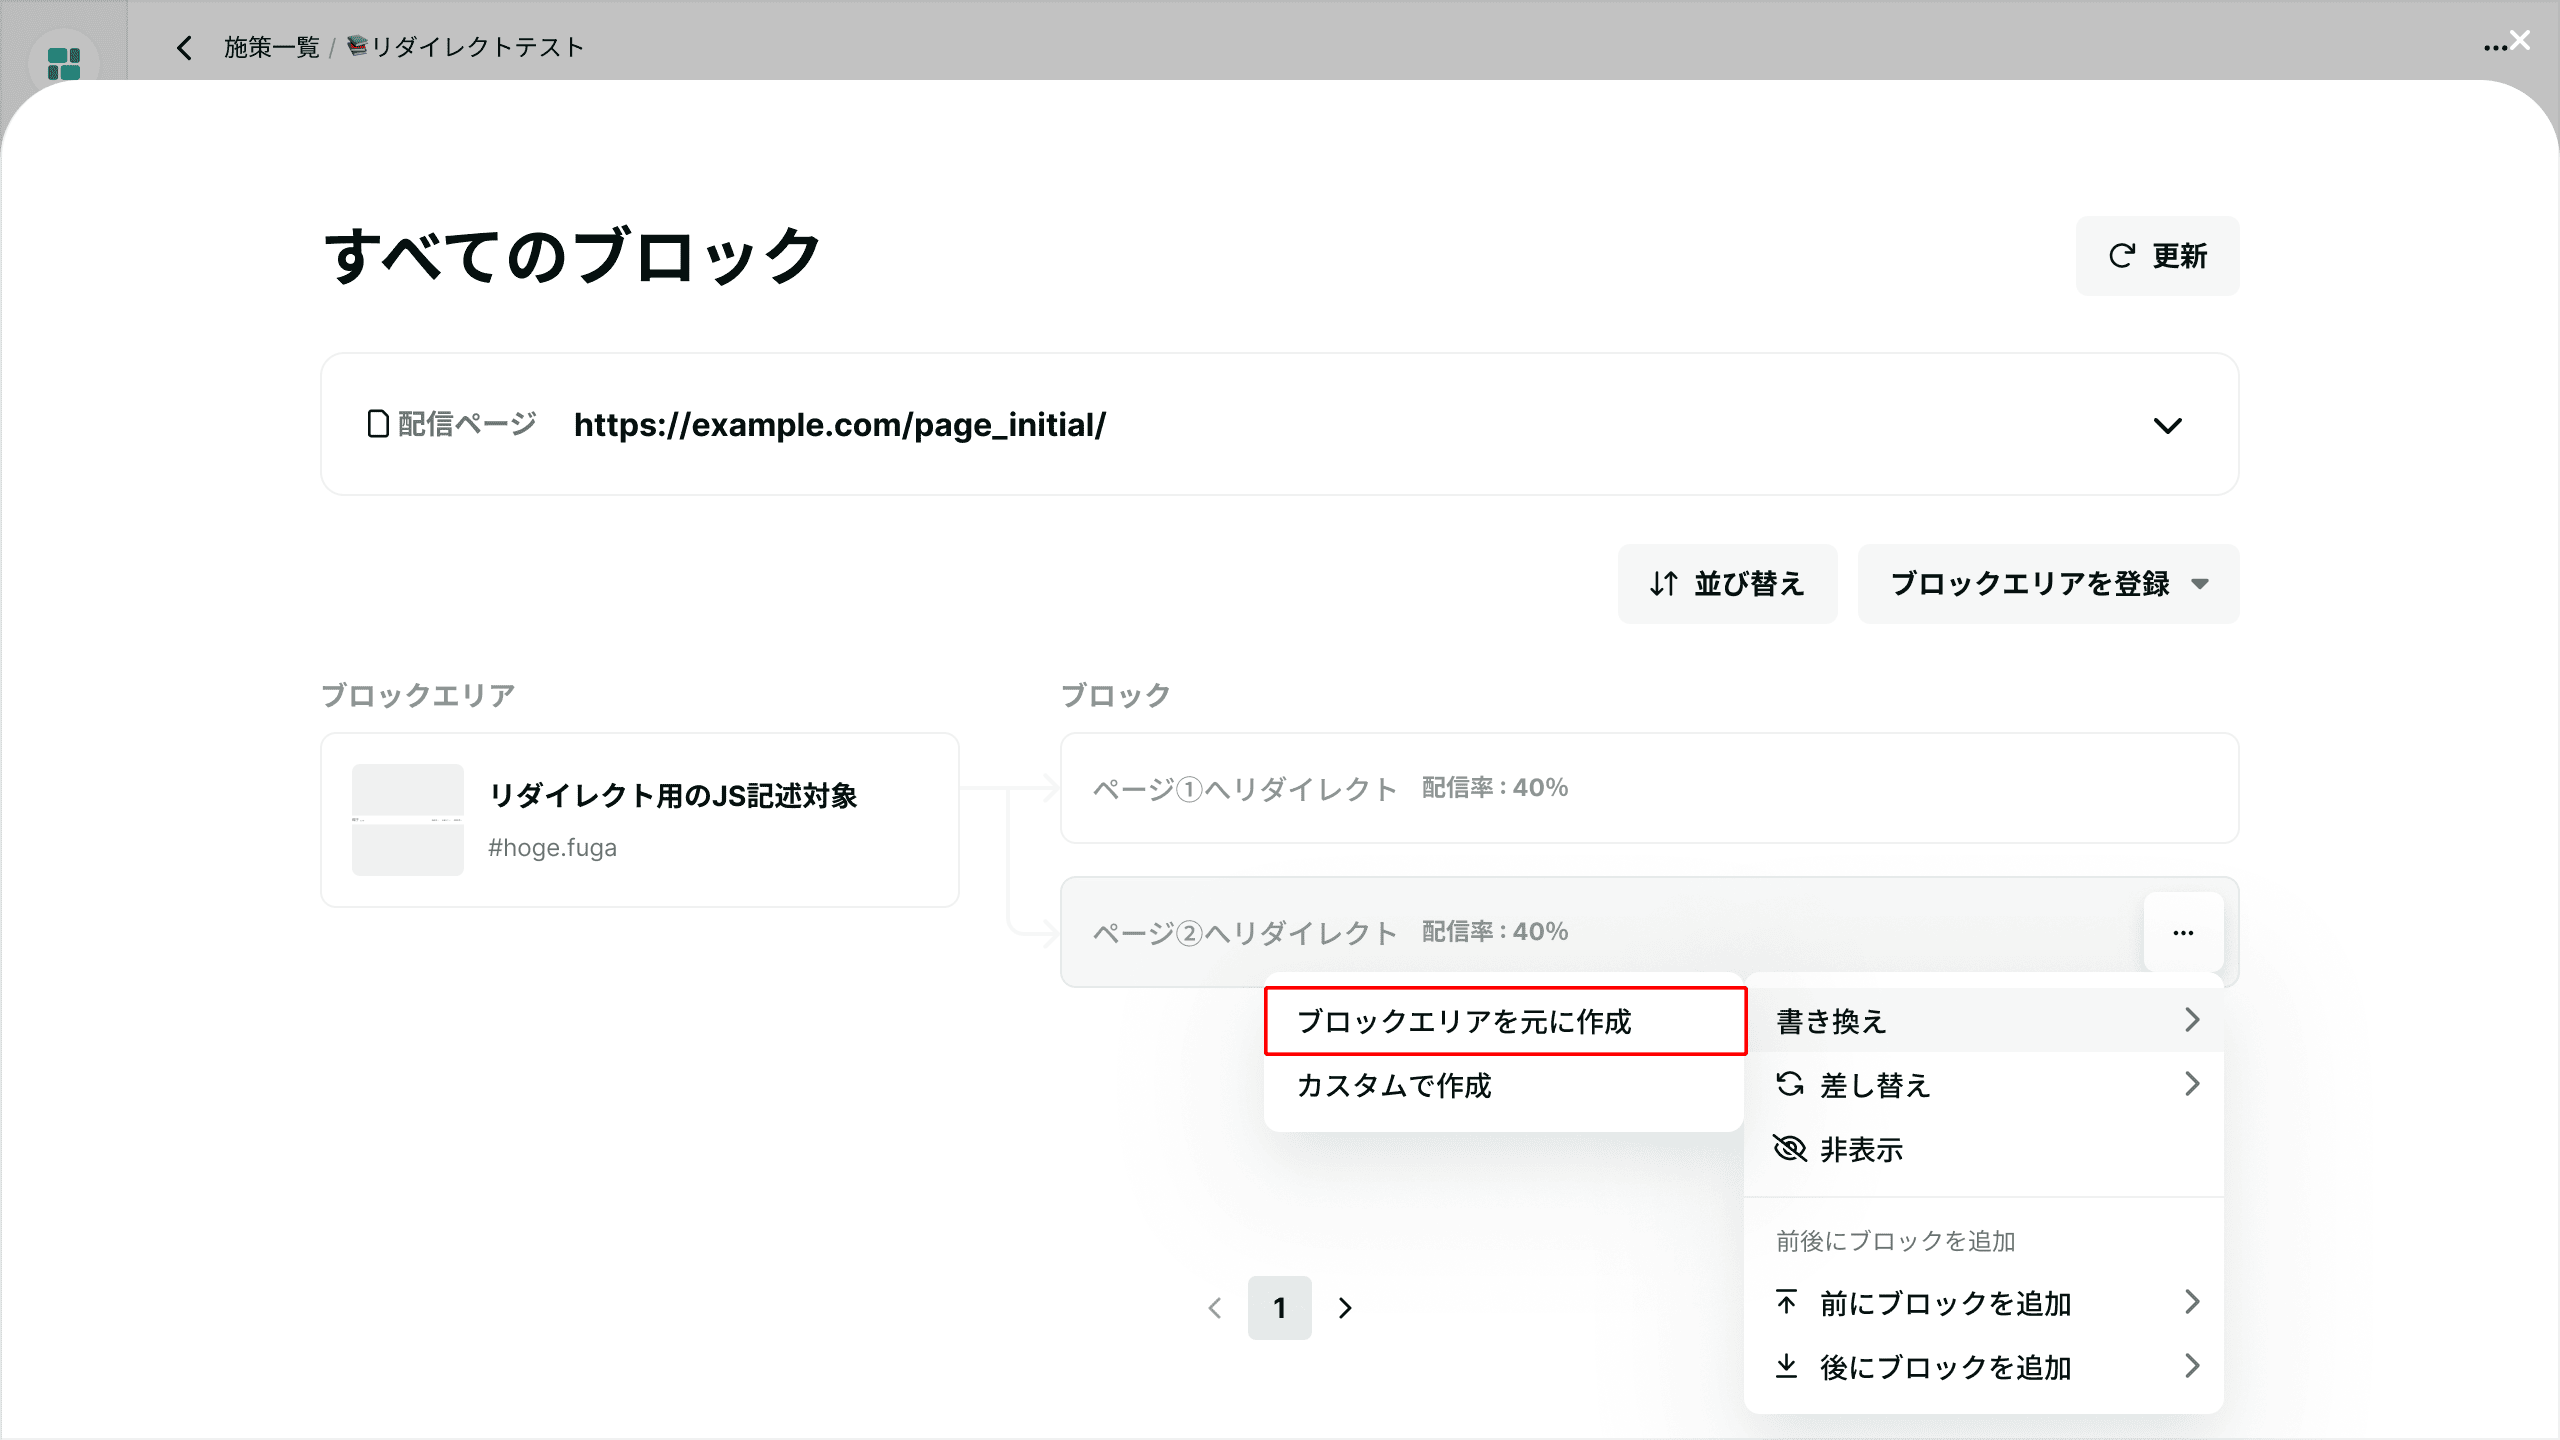The image size is (2560, 1440).
Task: Click the リダイレクト用のJS記述対象 thumbnail
Action: pos(408,820)
